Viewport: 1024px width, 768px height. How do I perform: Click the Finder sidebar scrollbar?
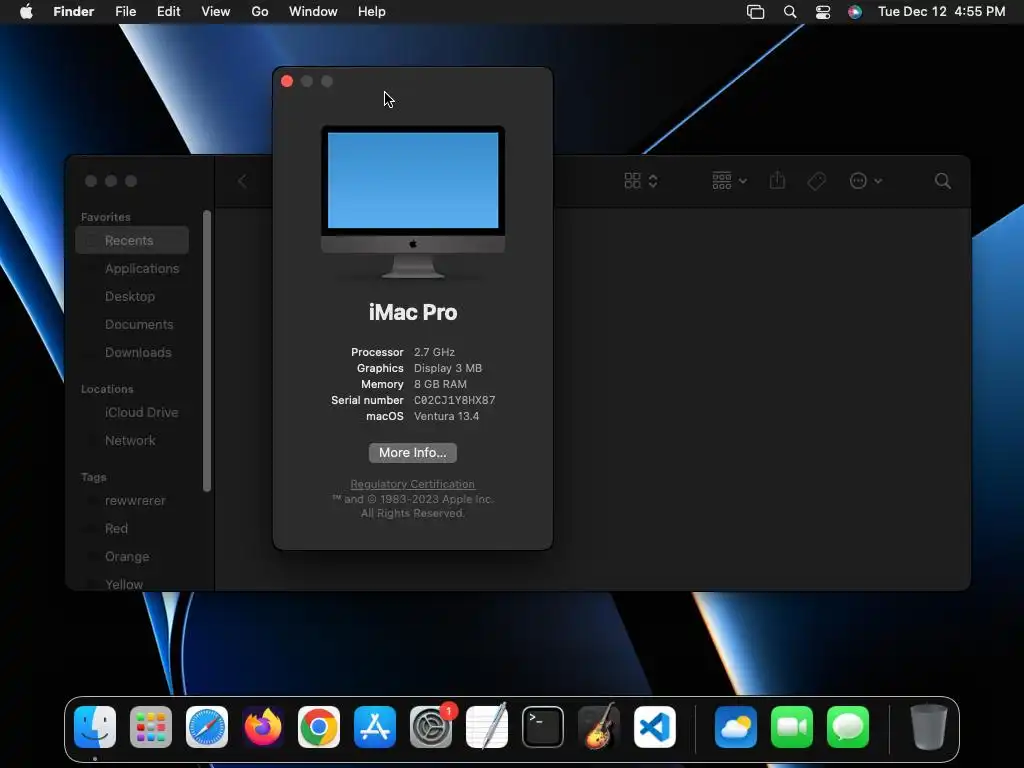pyautogui.click(x=207, y=351)
